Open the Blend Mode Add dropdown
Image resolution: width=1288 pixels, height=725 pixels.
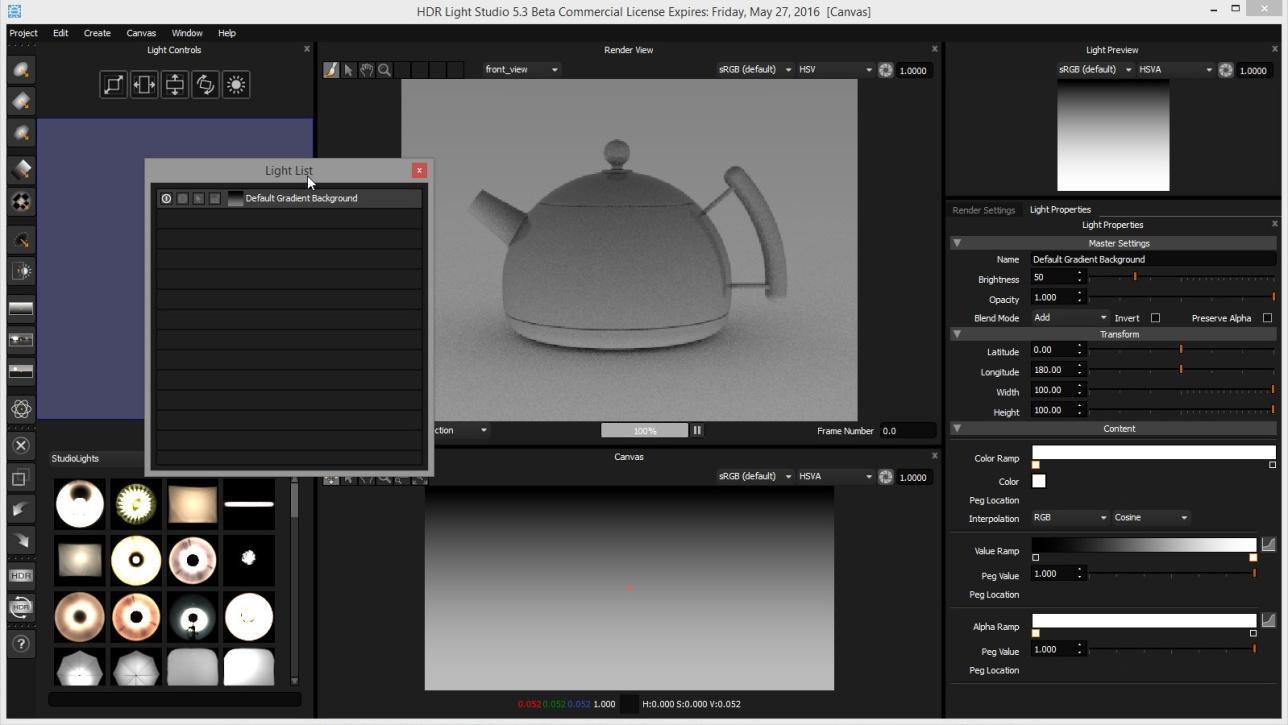click(1070, 318)
